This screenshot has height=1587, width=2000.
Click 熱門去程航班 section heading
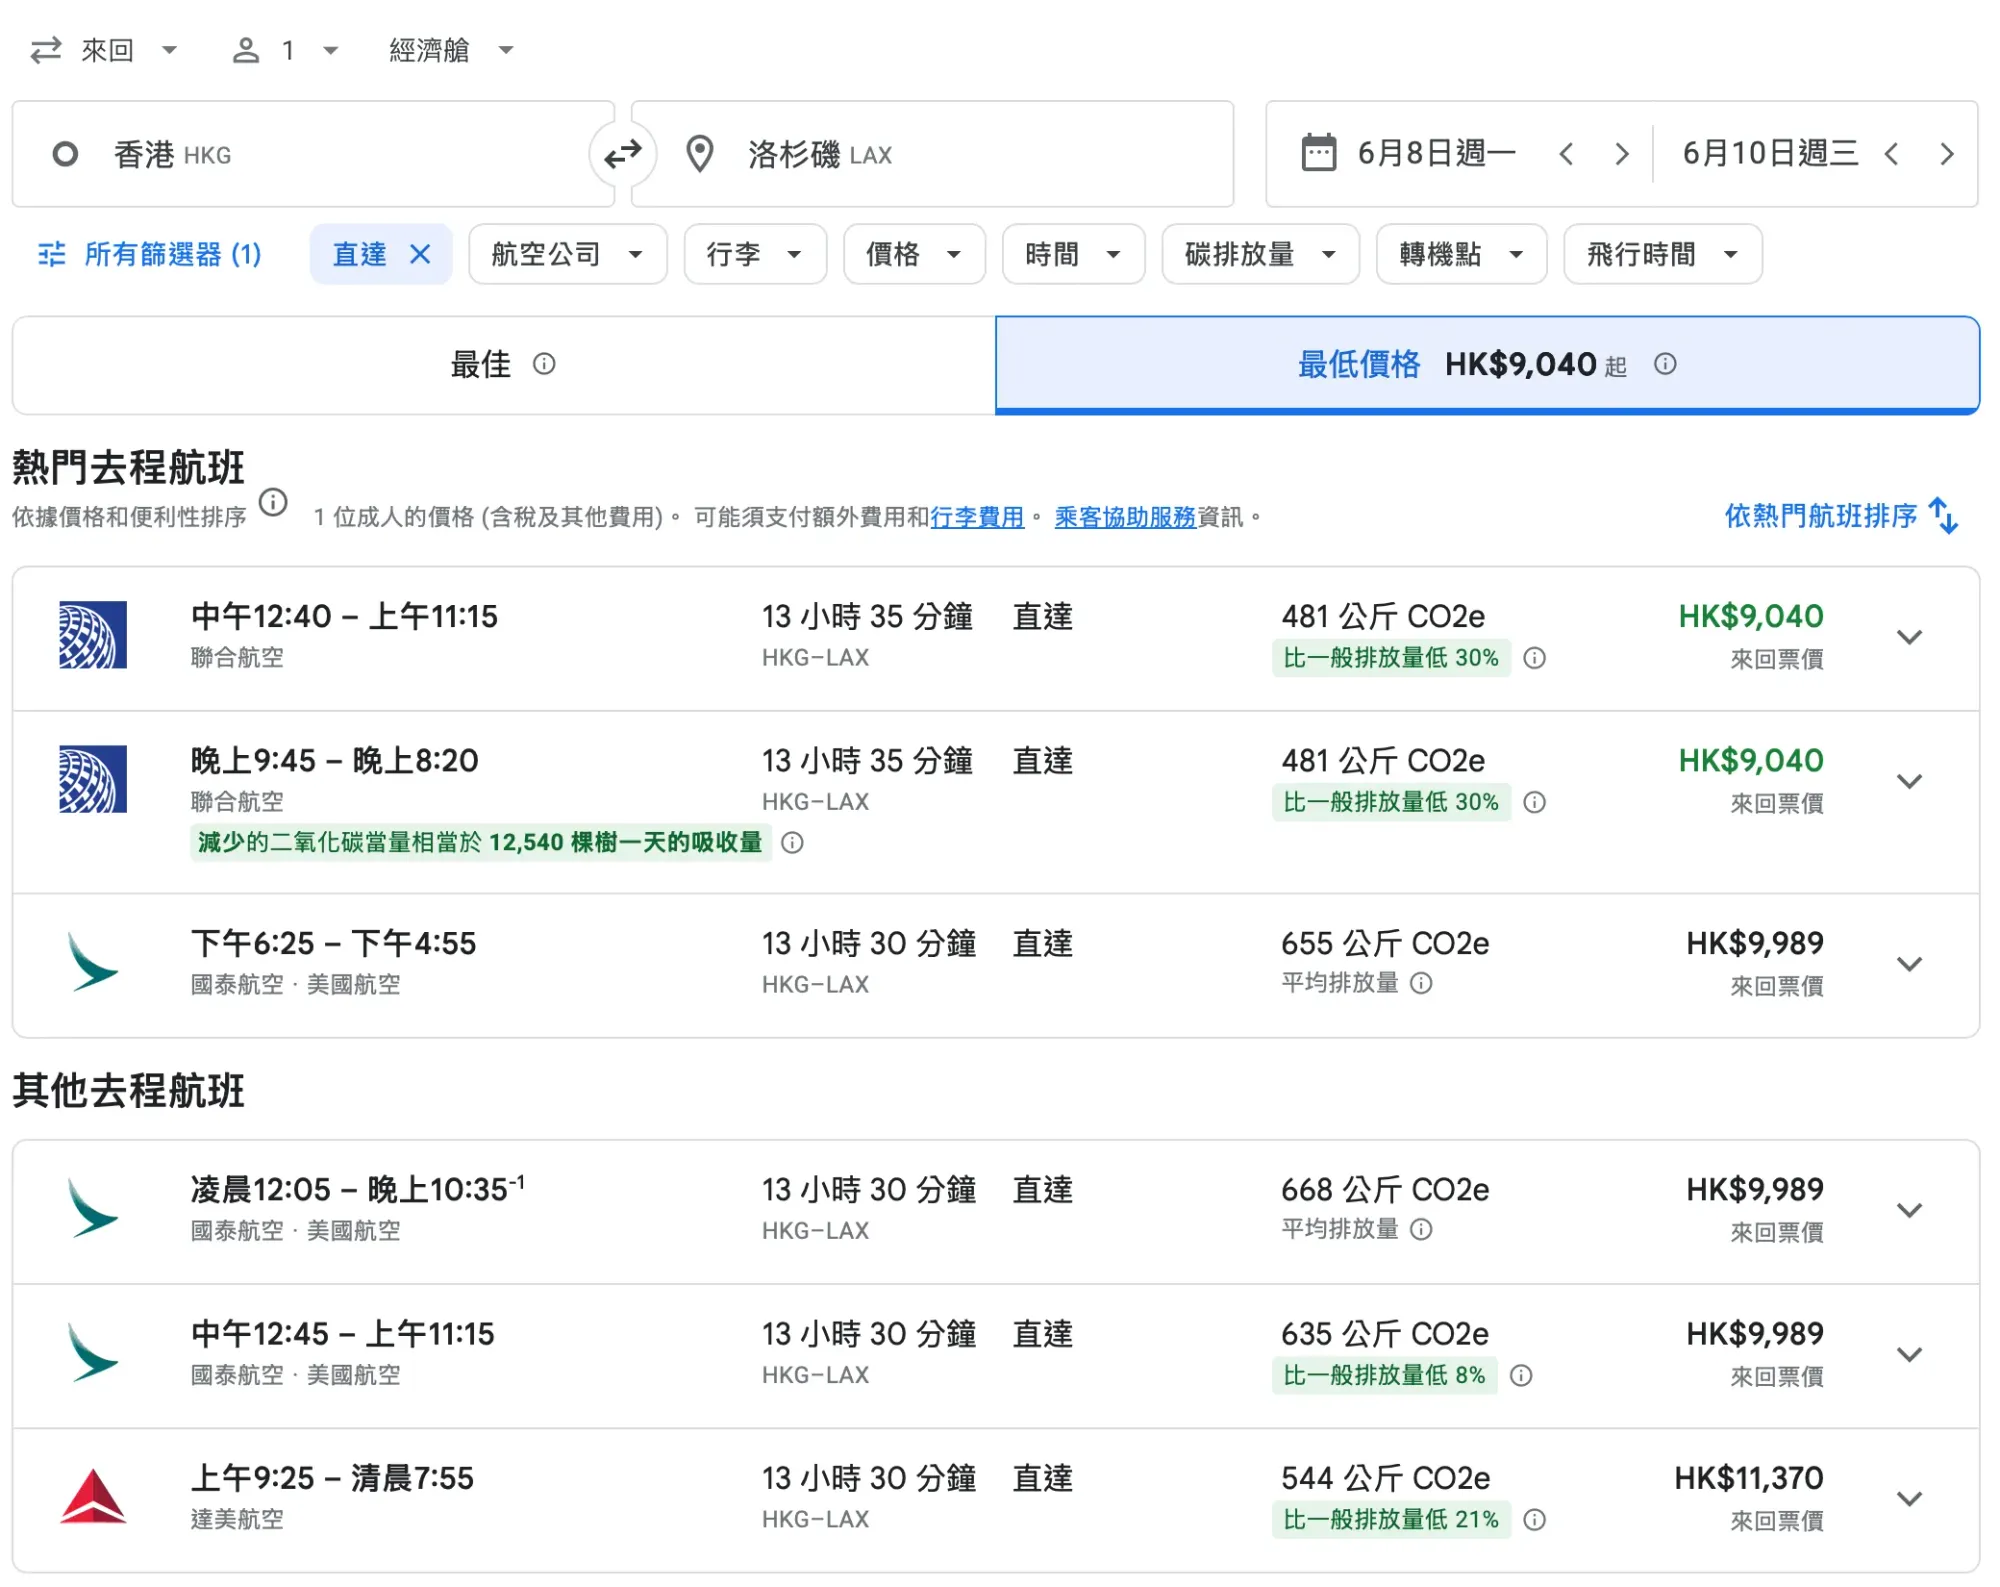[x=128, y=467]
